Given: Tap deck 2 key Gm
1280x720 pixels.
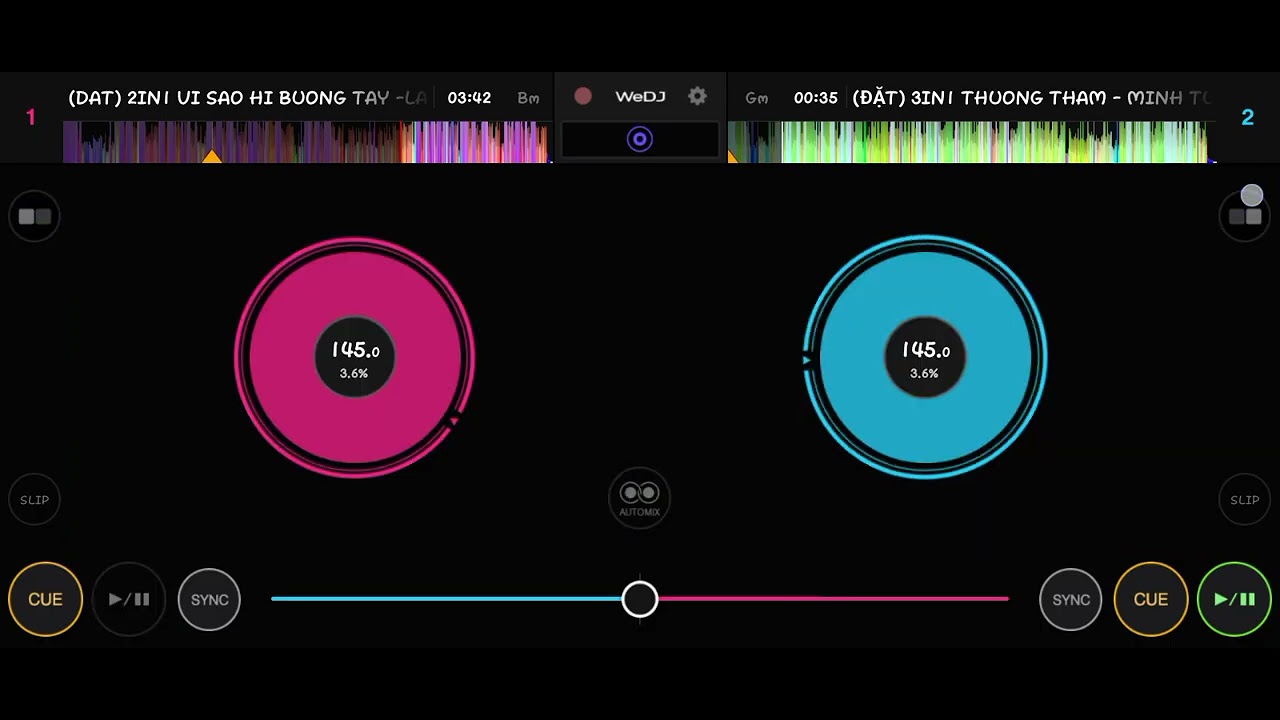Looking at the screenshot, I should pyautogui.click(x=757, y=98).
